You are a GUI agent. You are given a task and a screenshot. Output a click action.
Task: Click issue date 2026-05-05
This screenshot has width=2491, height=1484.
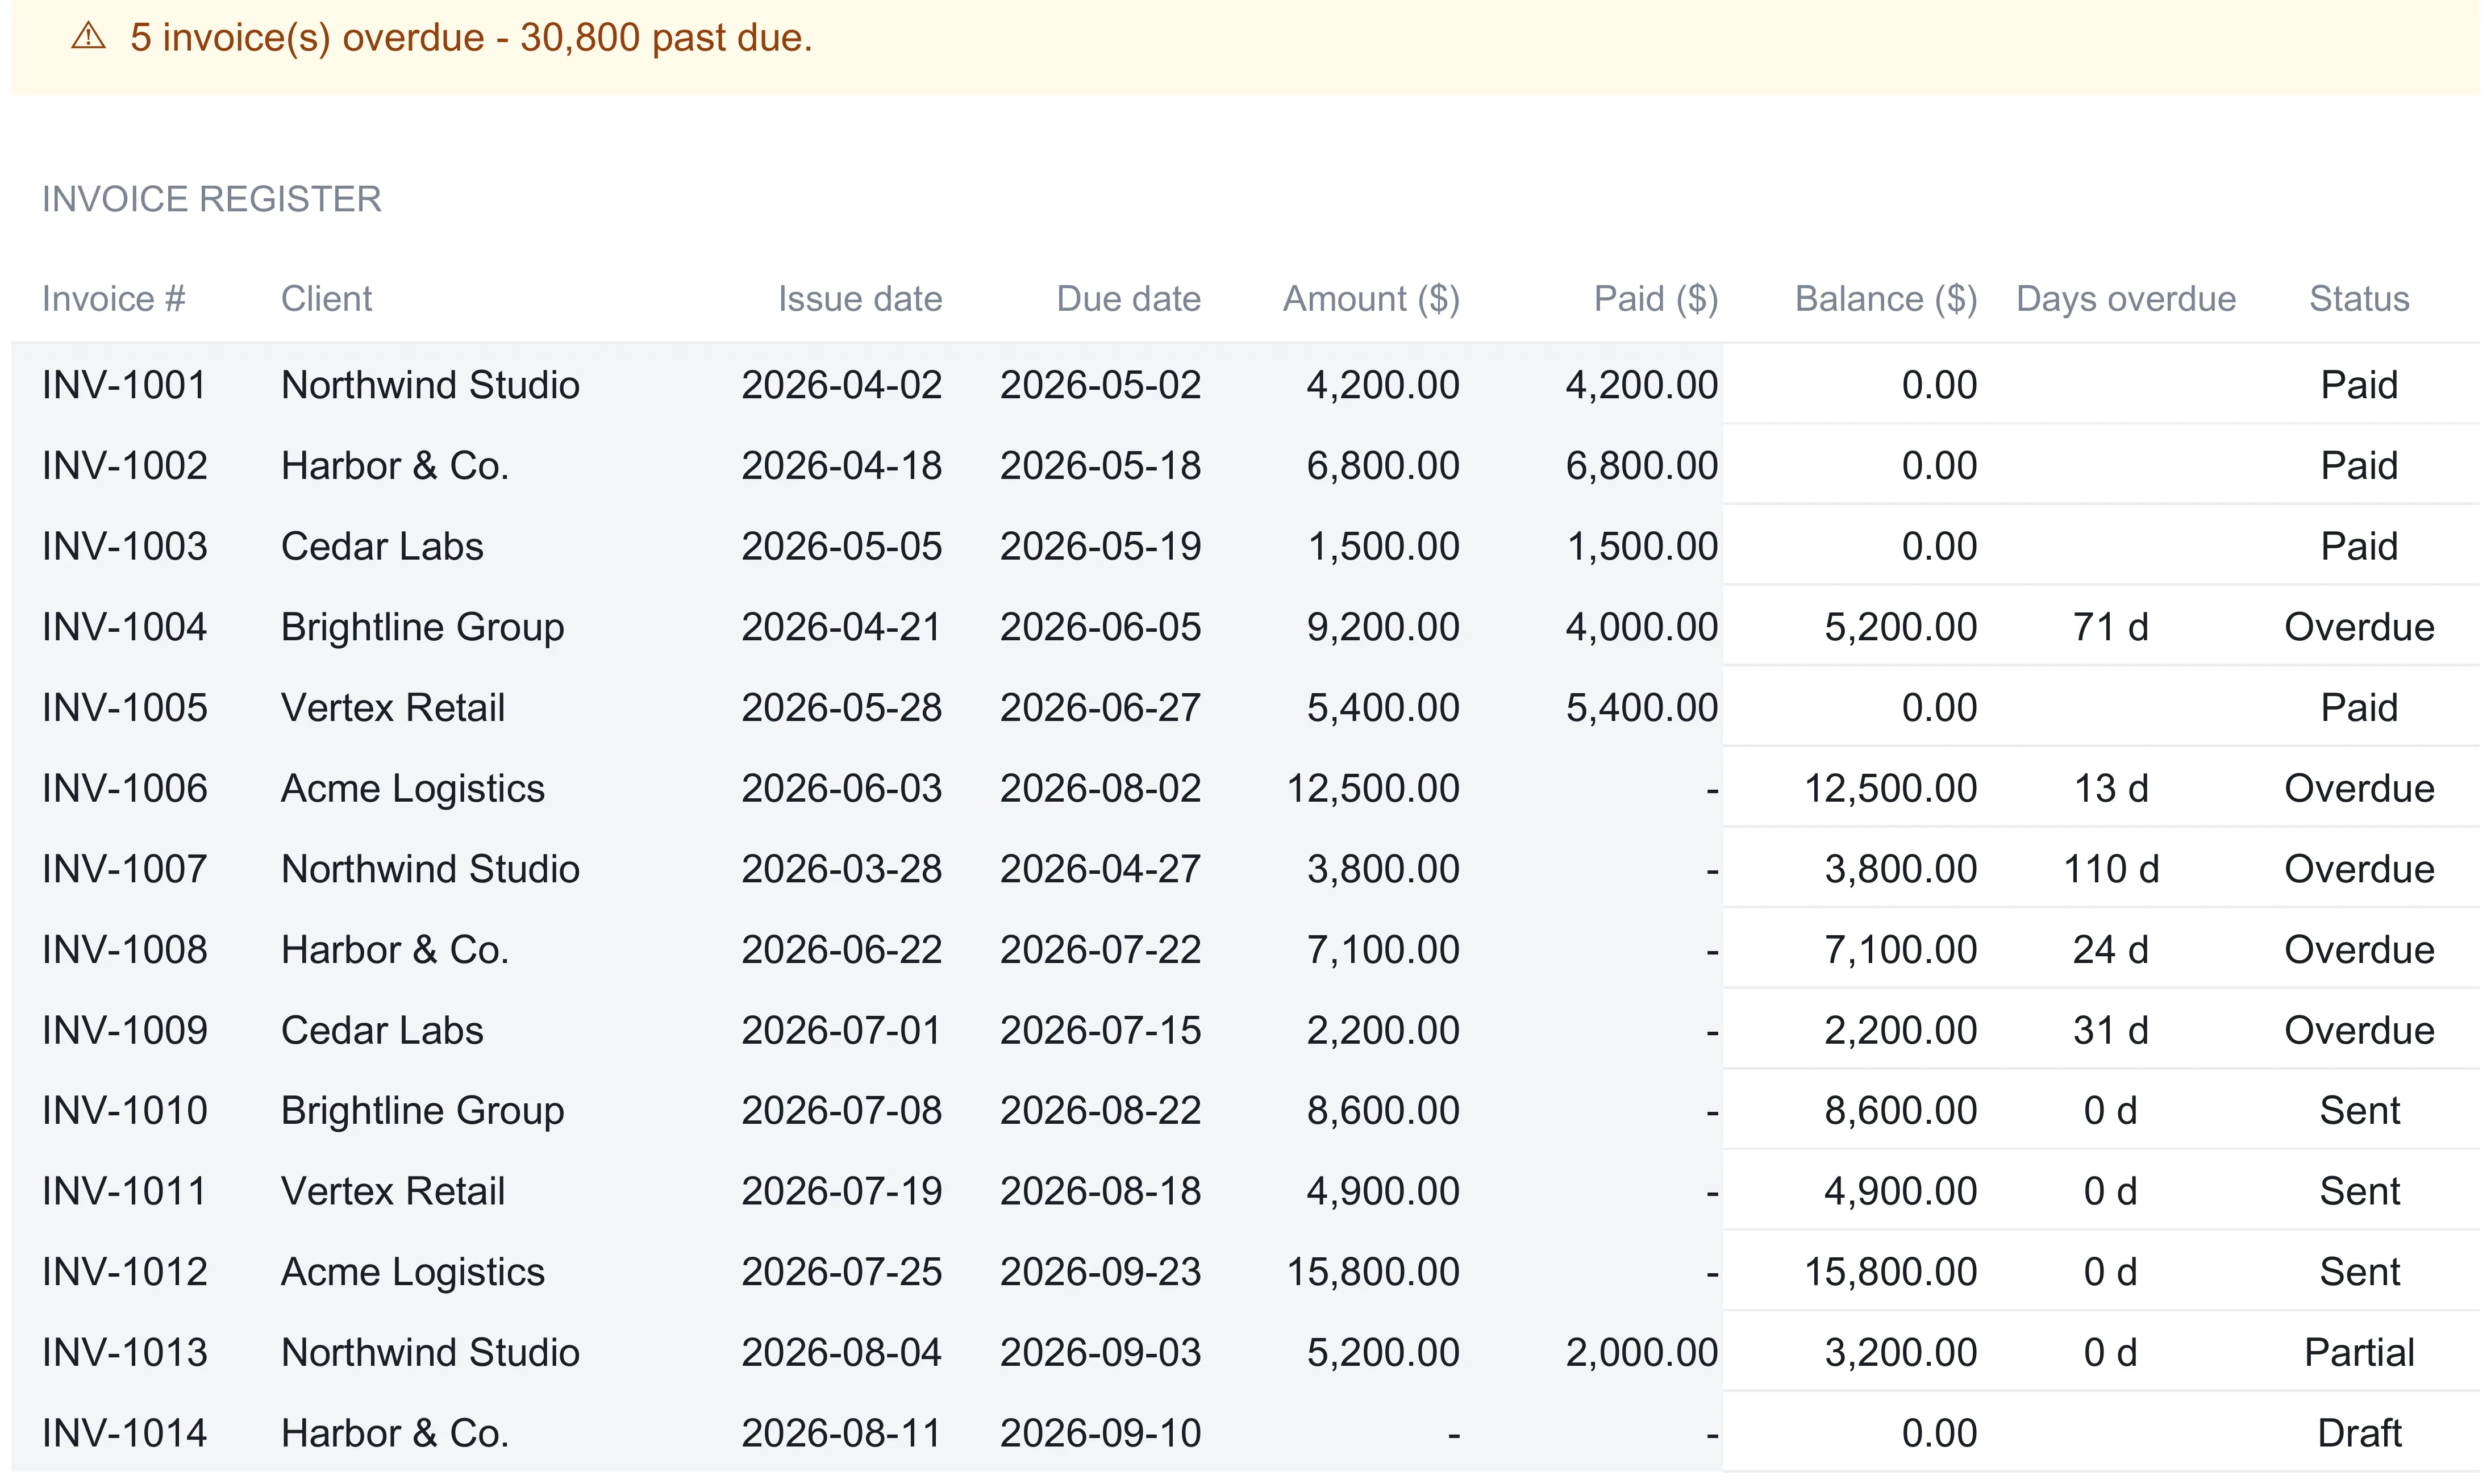(842, 547)
